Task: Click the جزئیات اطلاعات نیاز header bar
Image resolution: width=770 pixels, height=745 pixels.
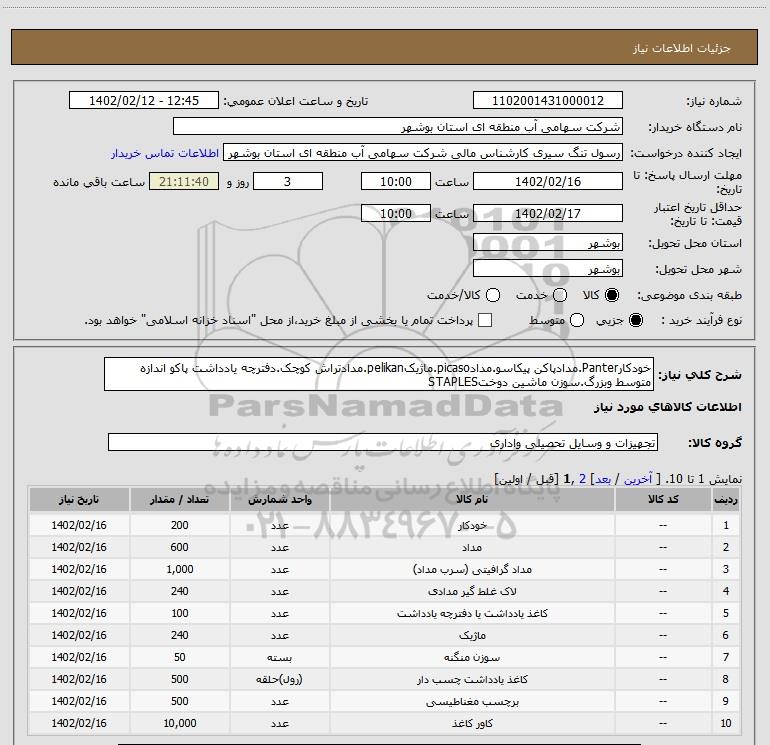Action: pos(384,47)
